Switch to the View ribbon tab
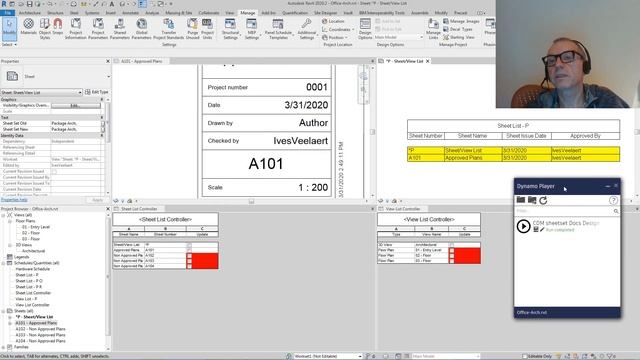640x360 pixels. coord(230,13)
